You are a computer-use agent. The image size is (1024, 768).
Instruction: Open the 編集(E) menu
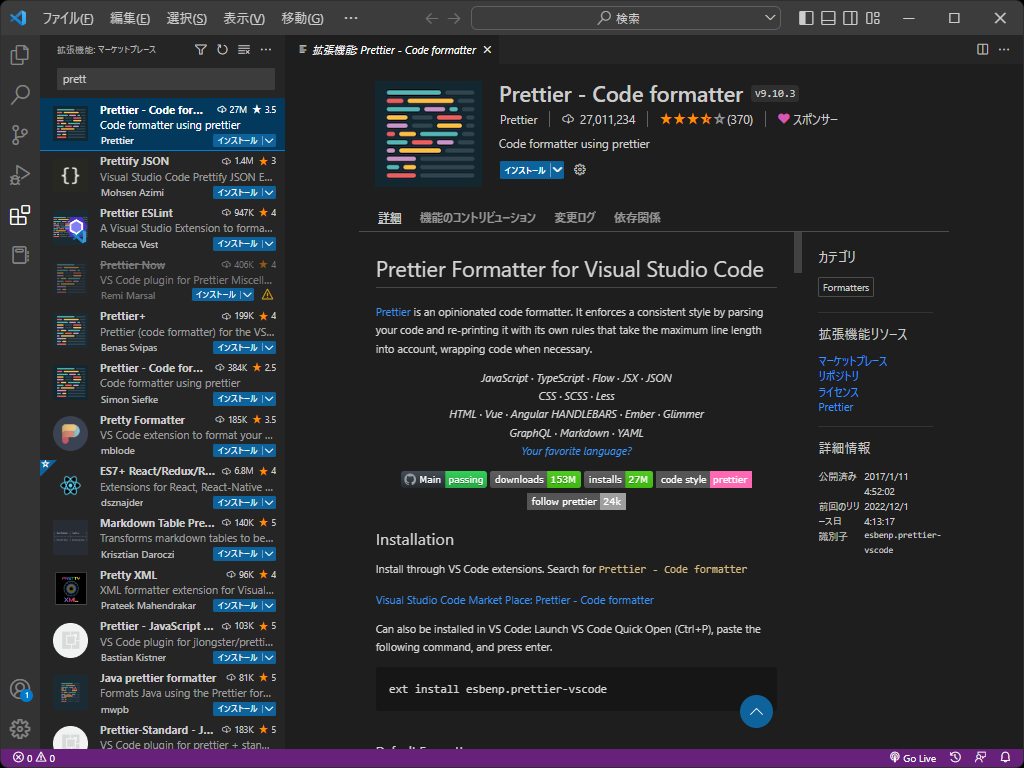coord(129,18)
